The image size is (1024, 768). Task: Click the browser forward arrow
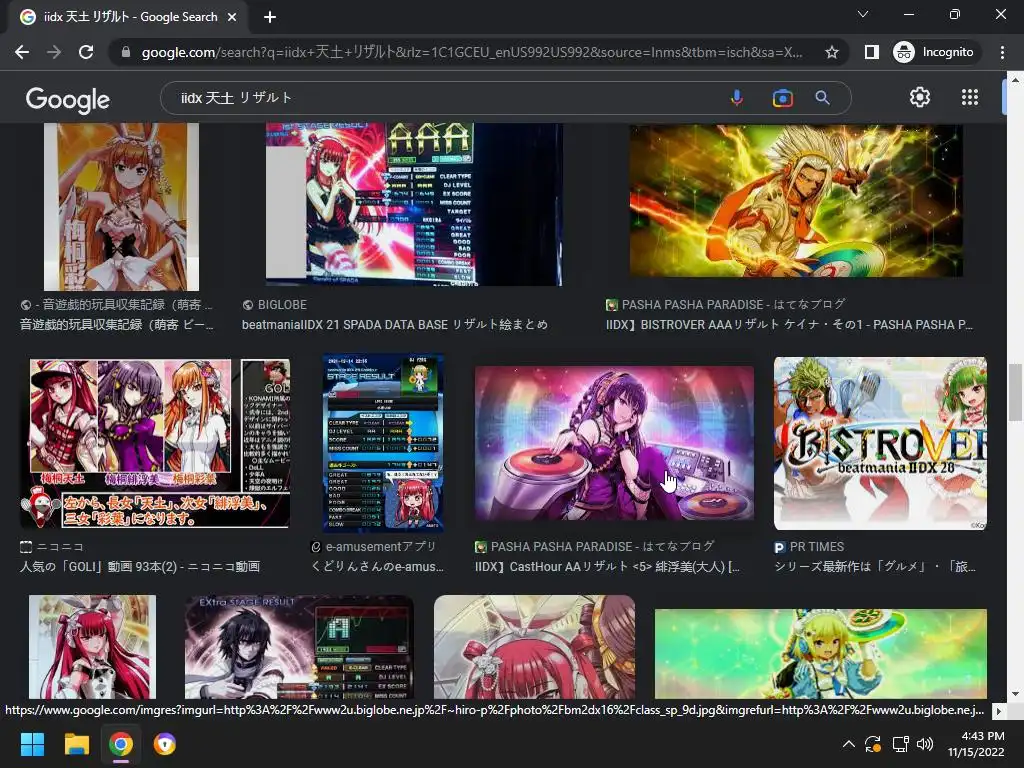coord(54,52)
